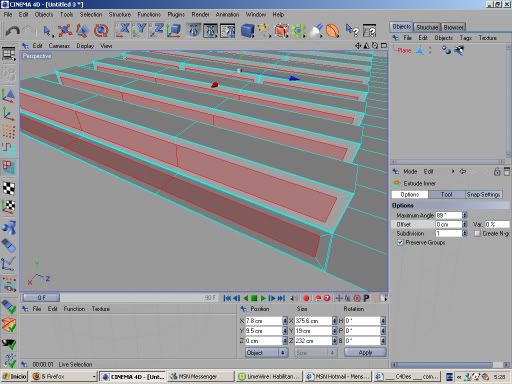Click the Maximum Angle stepper arrows
Image resolution: width=512 pixels, height=384 pixels.
465,215
